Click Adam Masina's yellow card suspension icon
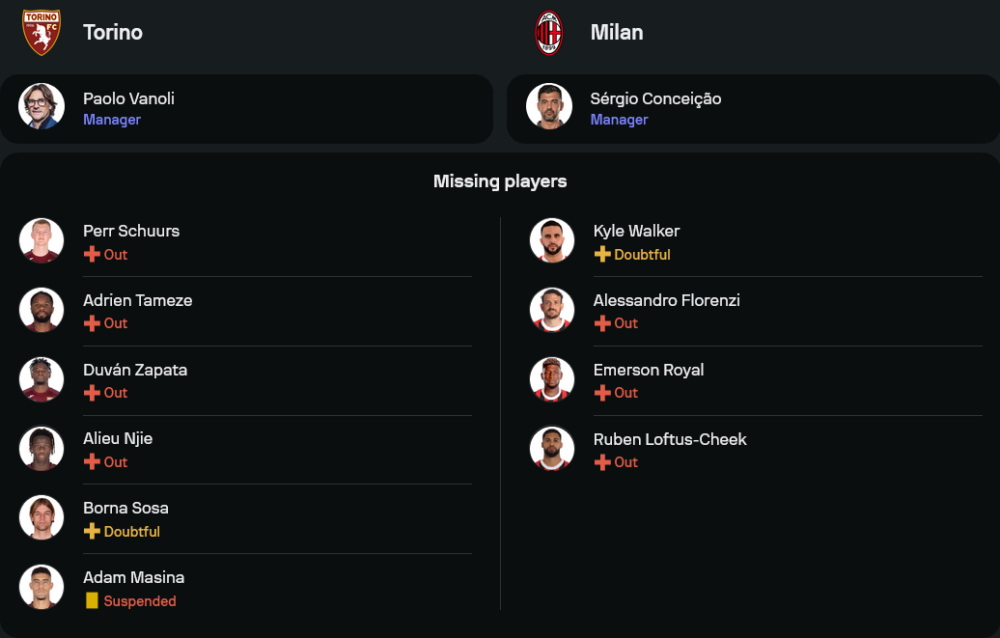 point(92,601)
